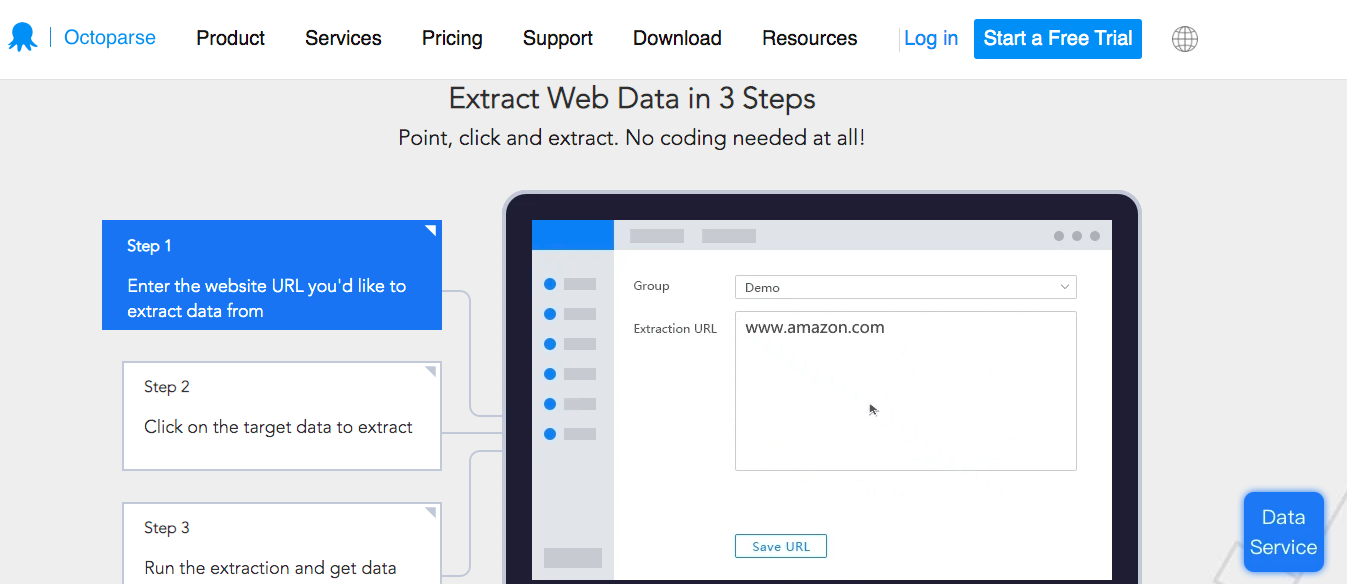Select the Step 1 card
Screen dimensions: 1347x584
(272, 275)
